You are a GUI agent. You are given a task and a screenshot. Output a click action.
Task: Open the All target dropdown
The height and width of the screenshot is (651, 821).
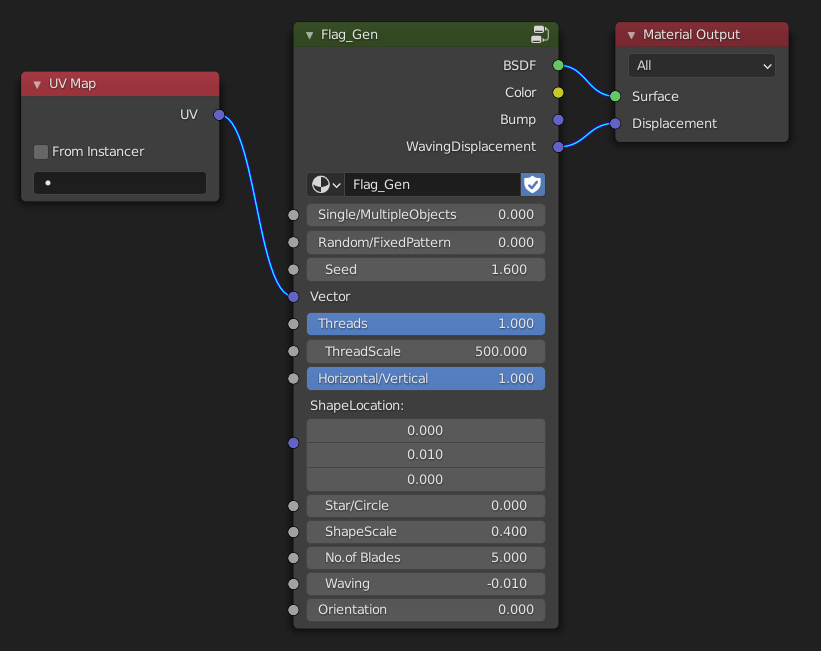(x=701, y=66)
